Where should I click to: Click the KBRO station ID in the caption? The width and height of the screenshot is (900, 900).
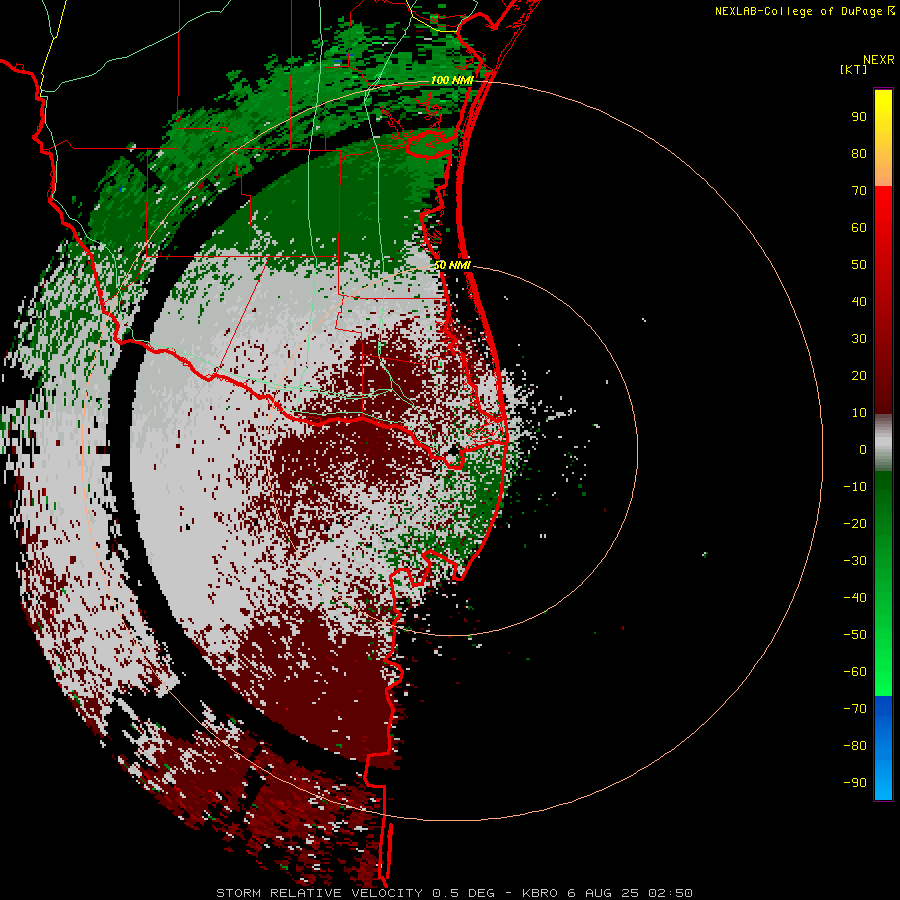pyautogui.click(x=541, y=893)
